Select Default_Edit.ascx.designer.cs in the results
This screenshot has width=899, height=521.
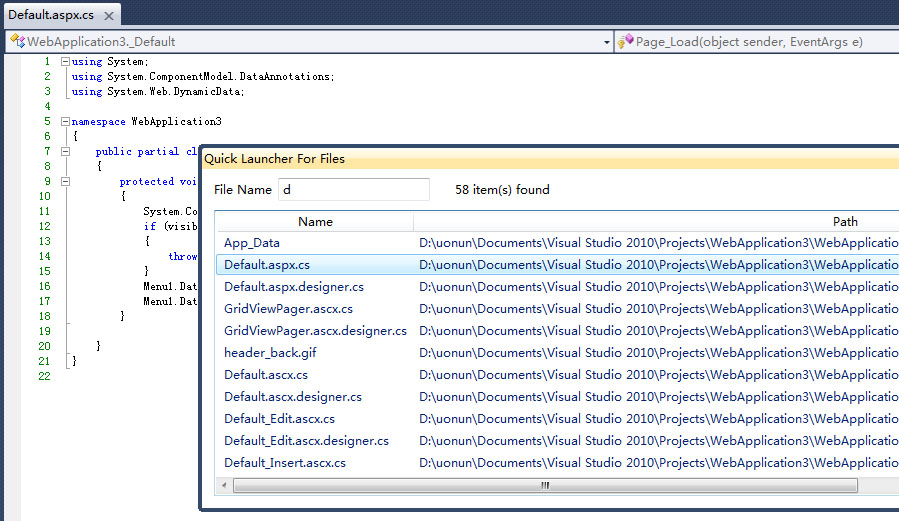(306, 441)
